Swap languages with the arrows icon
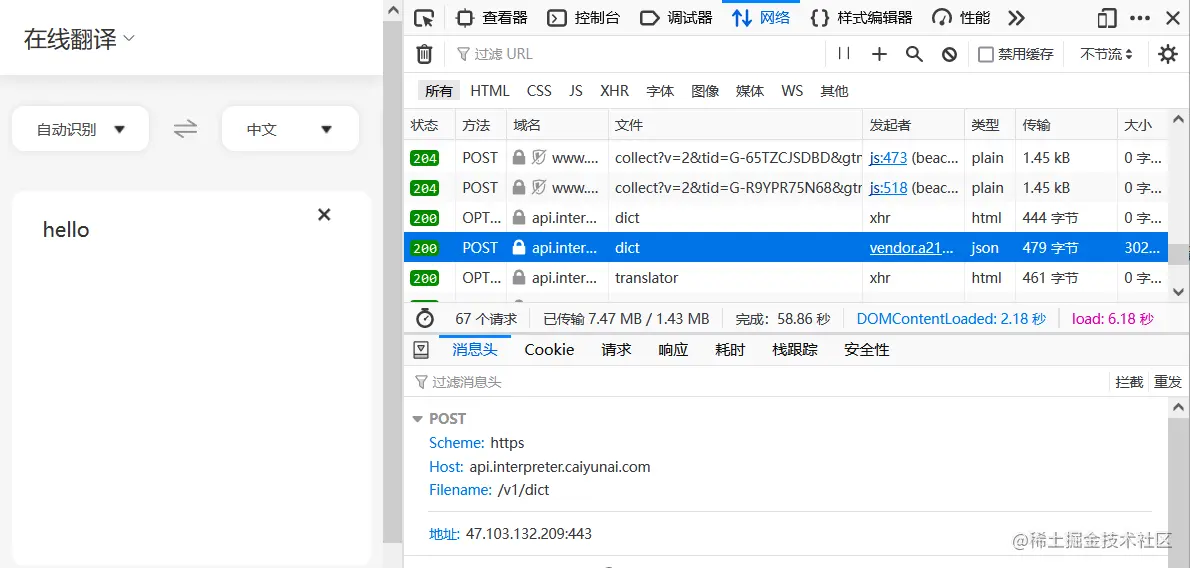This screenshot has width=1190, height=568. [x=185, y=129]
